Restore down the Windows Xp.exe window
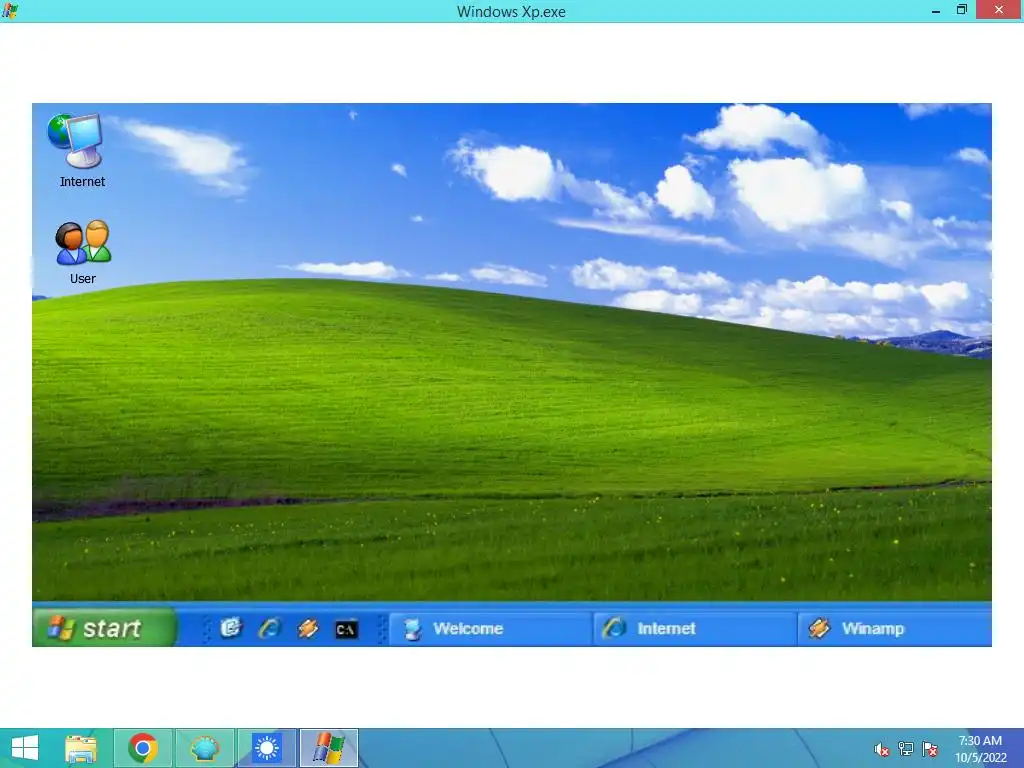Viewport: 1024px width, 768px height. (961, 10)
